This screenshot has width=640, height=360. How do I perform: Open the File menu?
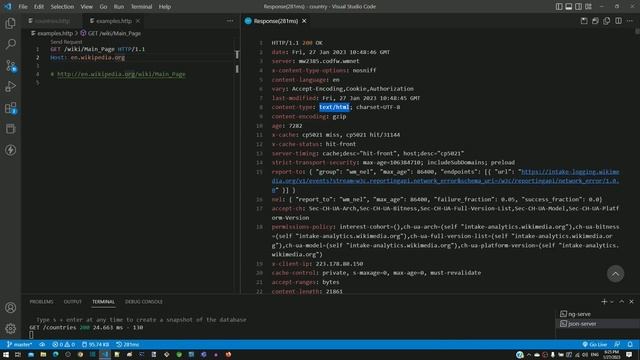[x=23, y=7]
